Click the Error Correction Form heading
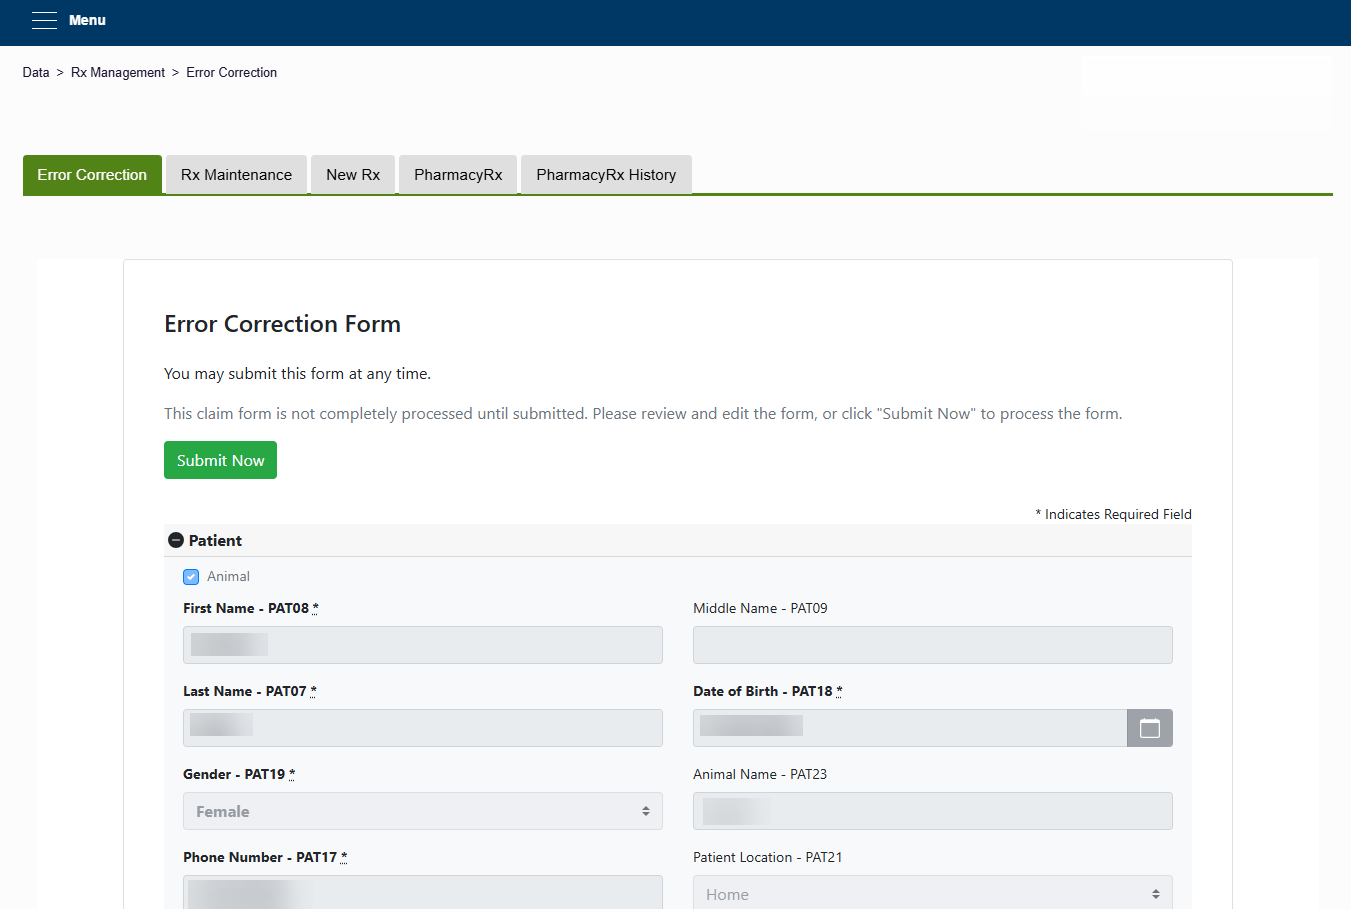The width and height of the screenshot is (1351, 909). click(x=283, y=324)
